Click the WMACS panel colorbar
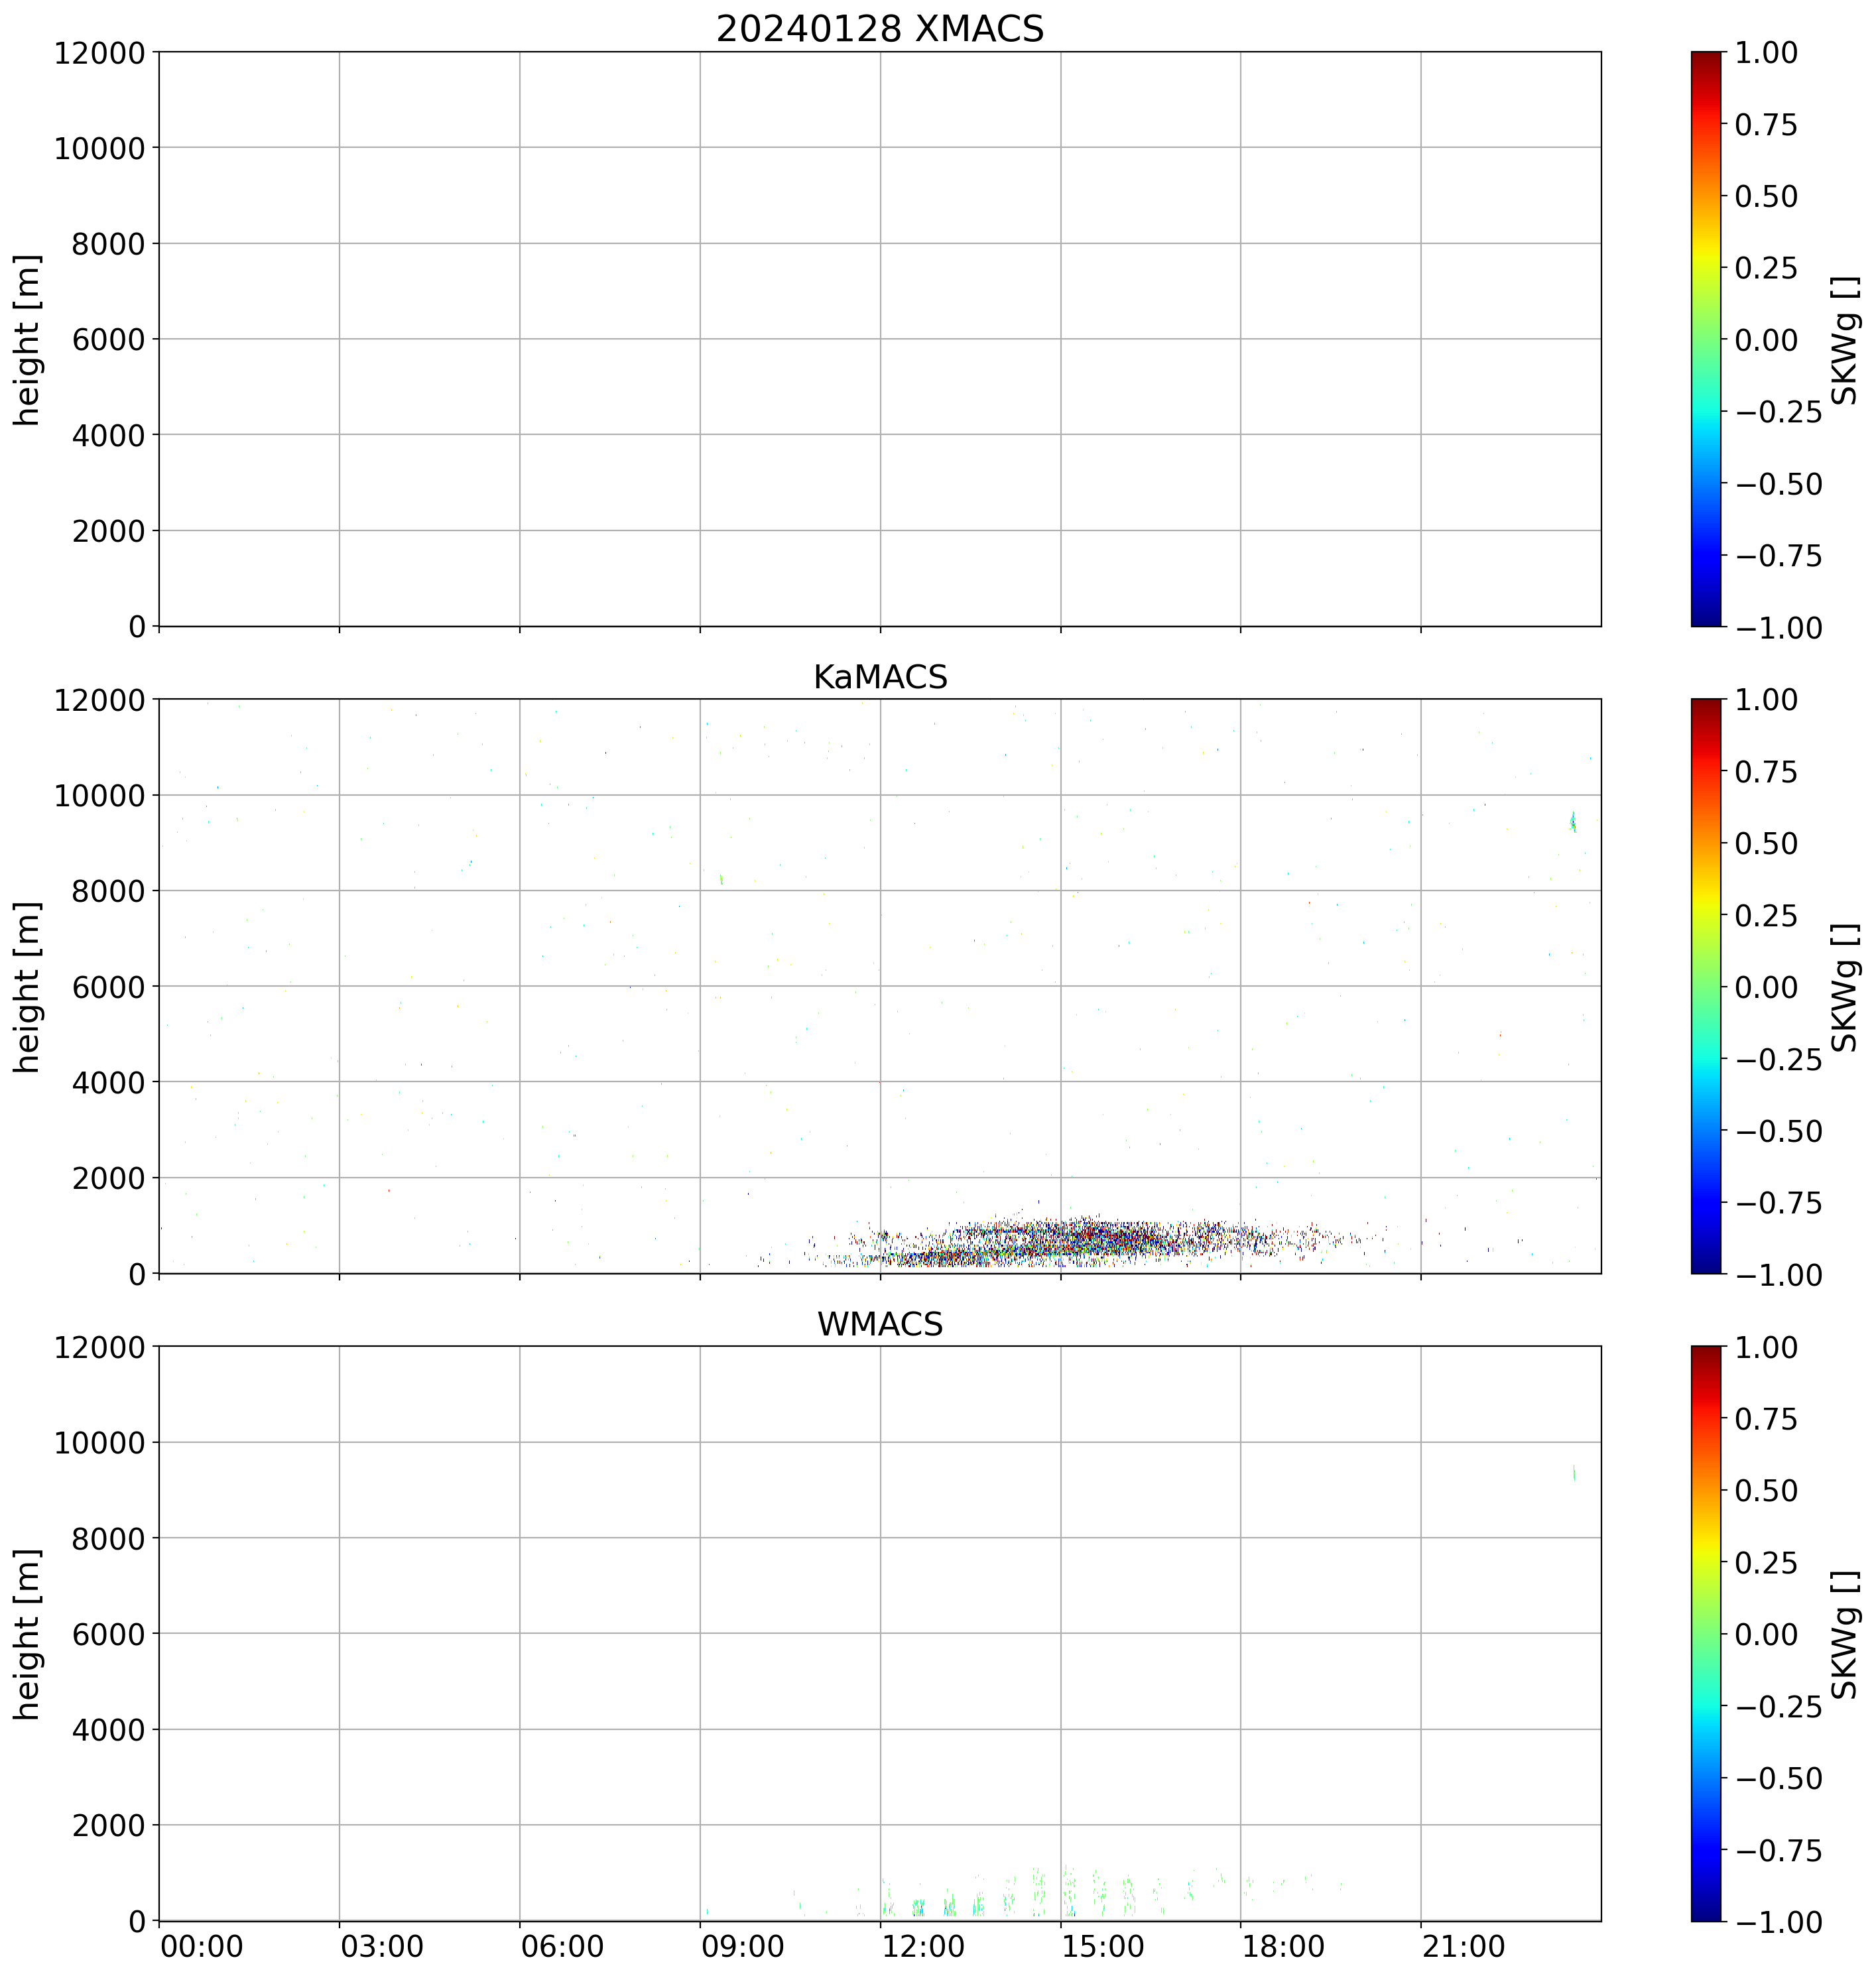 point(1706,1633)
